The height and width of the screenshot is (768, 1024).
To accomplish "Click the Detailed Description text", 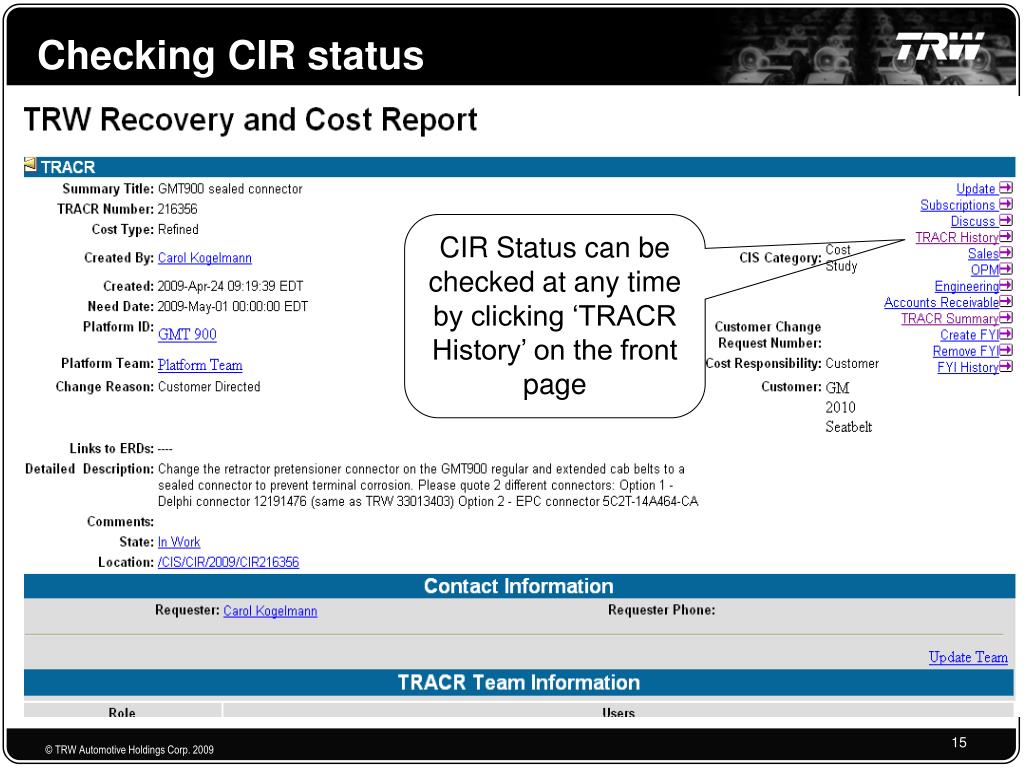I will [x=428, y=485].
